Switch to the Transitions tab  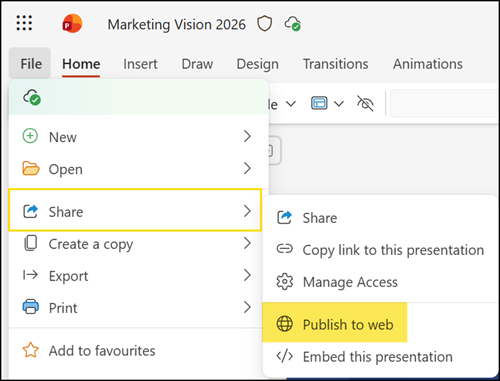[x=336, y=64]
